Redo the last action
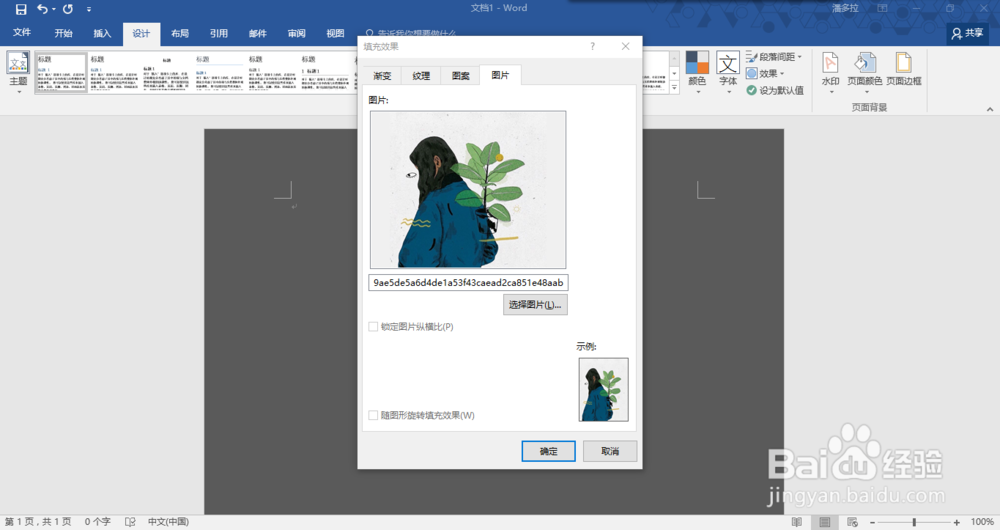 click(x=68, y=9)
